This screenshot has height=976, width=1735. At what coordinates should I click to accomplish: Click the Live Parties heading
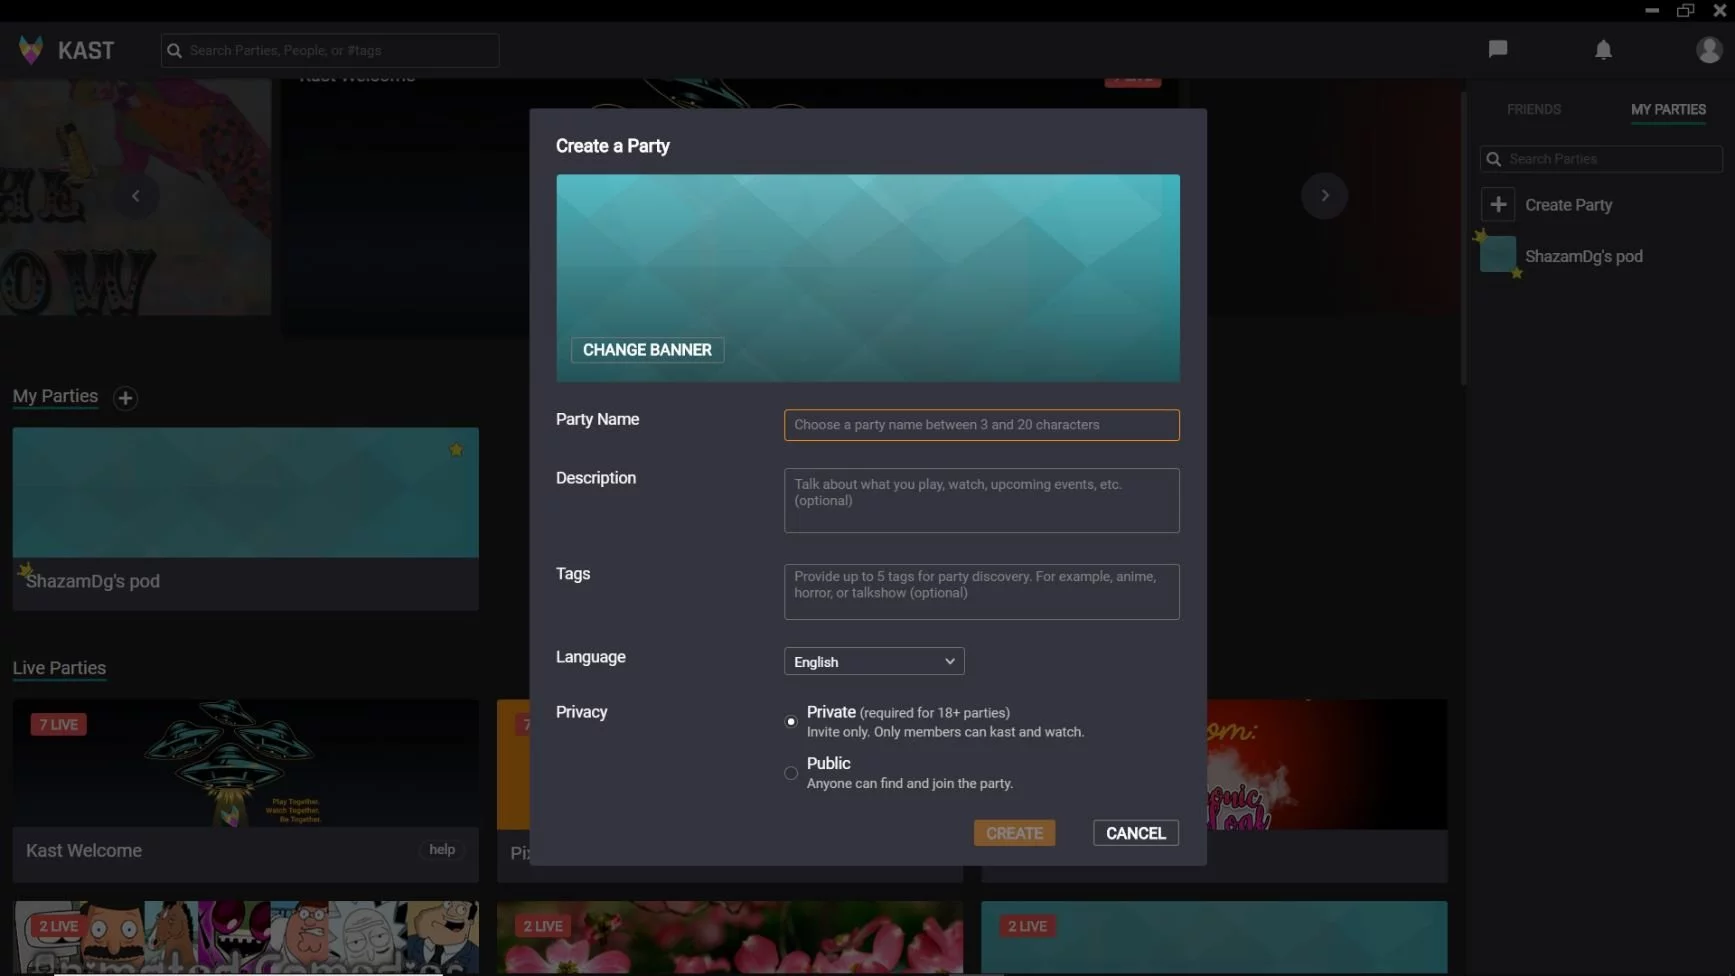coord(59,668)
